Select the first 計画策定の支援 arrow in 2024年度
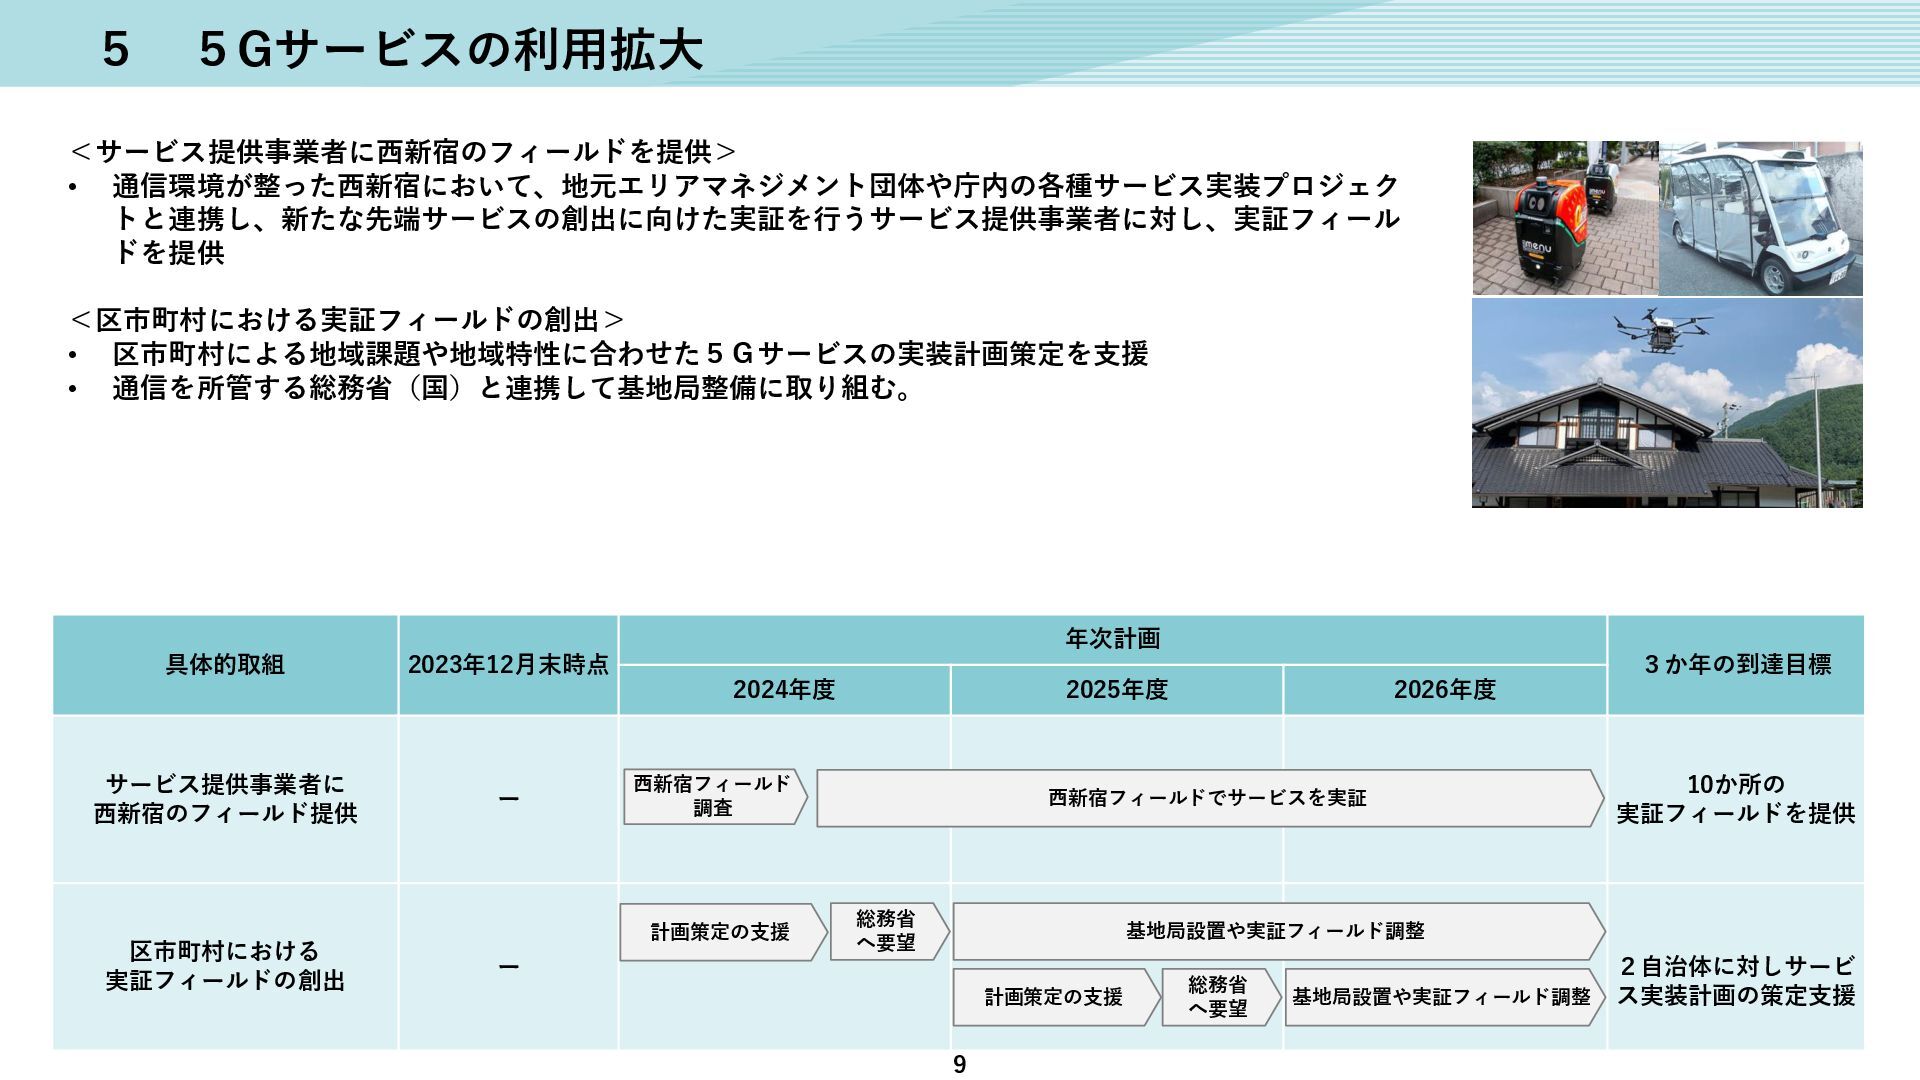The width and height of the screenshot is (1920, 1080). click(x=721, y=932)
